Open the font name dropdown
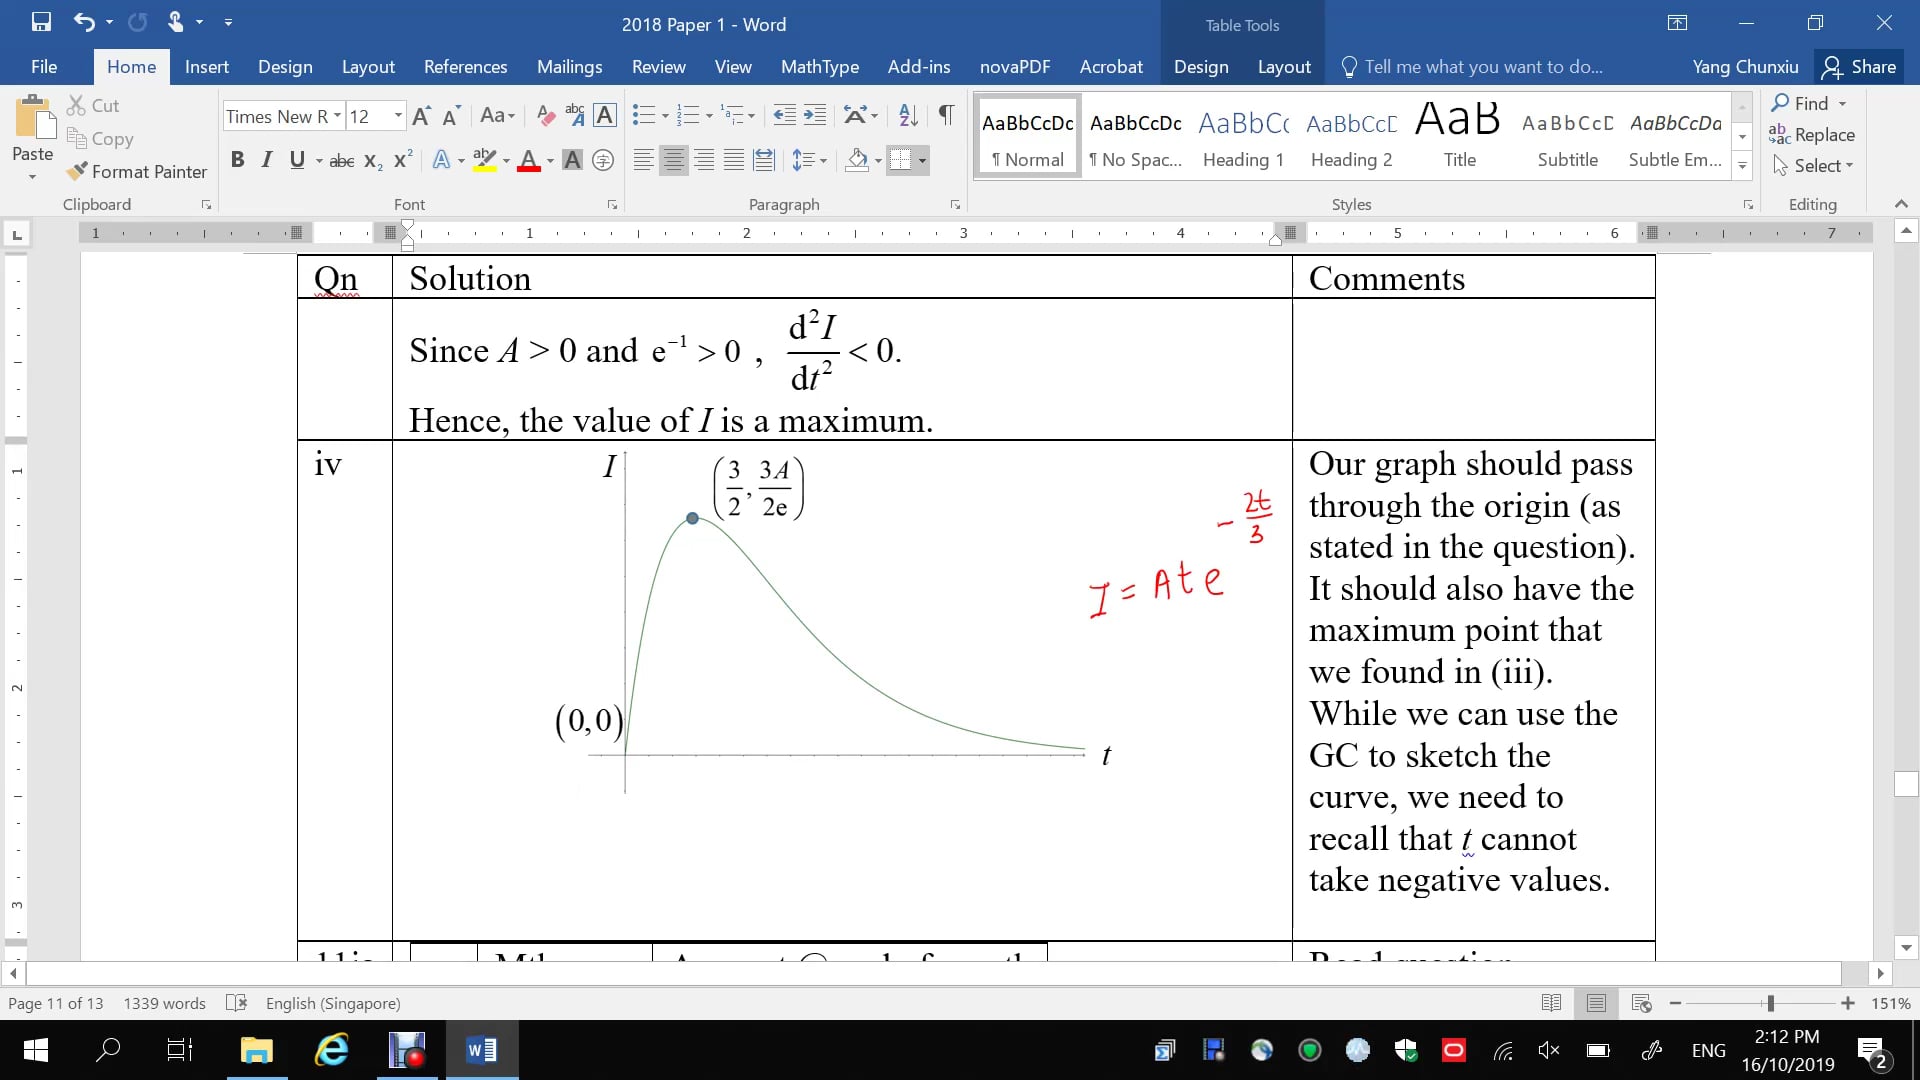Screen dimensions: 1920x1080 click(x=337, y=116)
